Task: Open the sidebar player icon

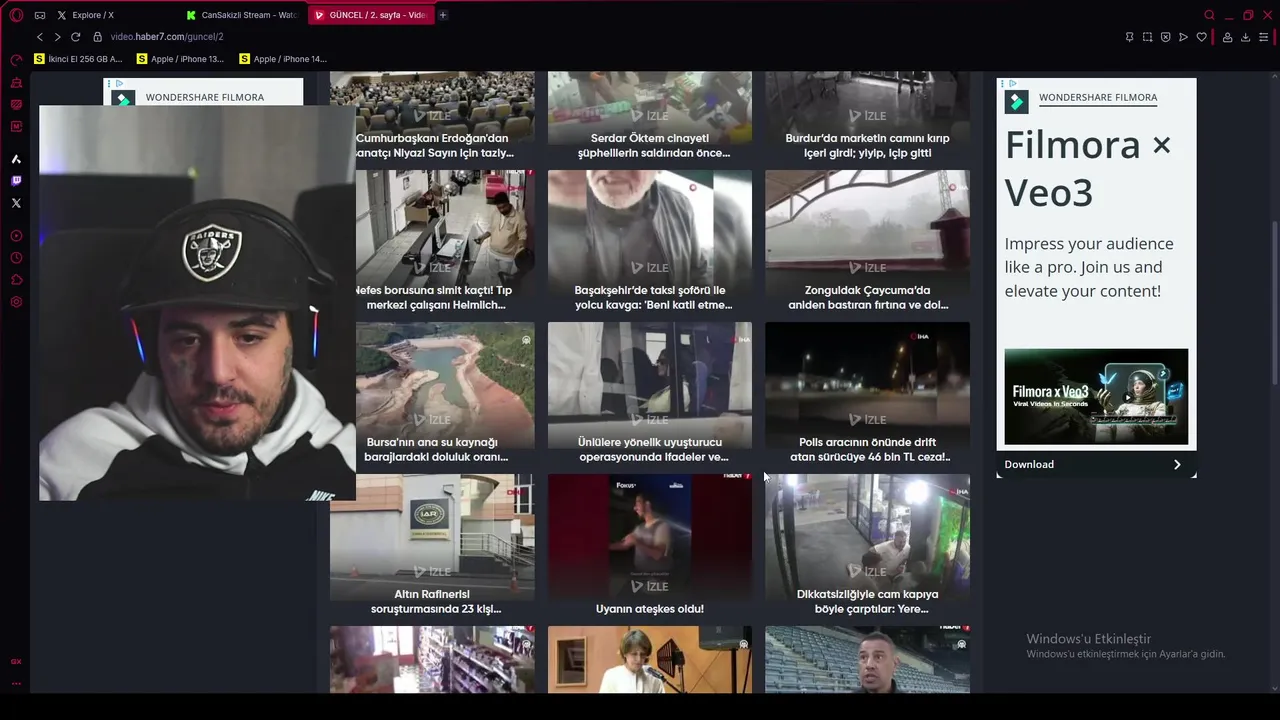Action: point(16,236)
